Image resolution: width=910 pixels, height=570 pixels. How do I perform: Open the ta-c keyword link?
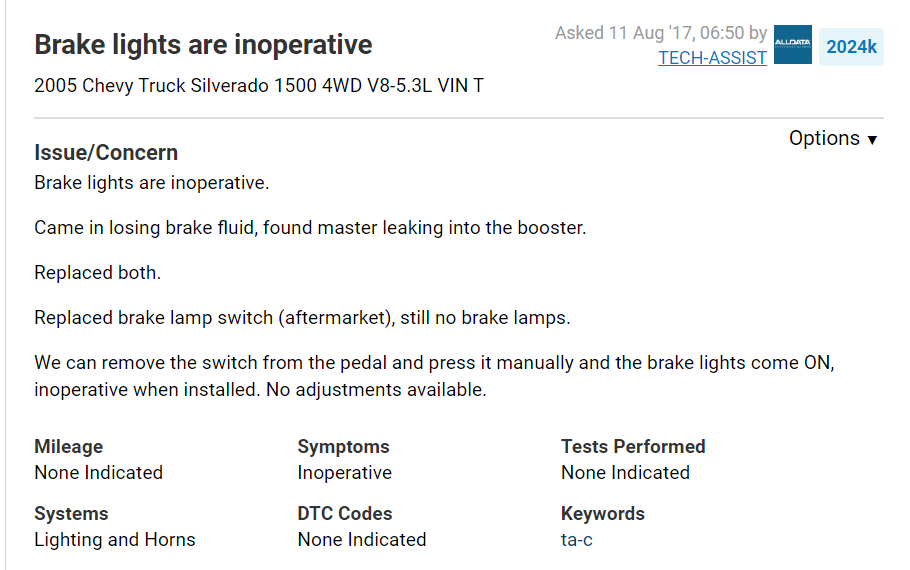coord(577,540)
